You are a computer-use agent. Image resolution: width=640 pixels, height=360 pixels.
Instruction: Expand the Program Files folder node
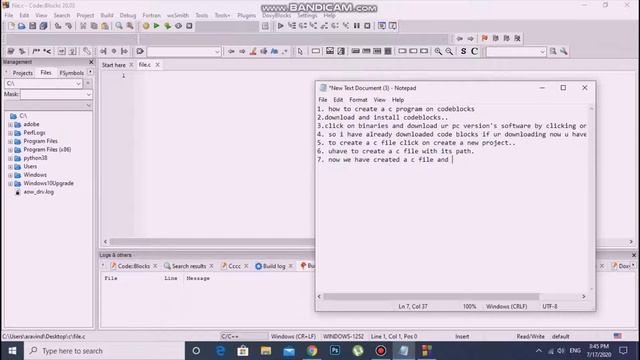point(10,141)
